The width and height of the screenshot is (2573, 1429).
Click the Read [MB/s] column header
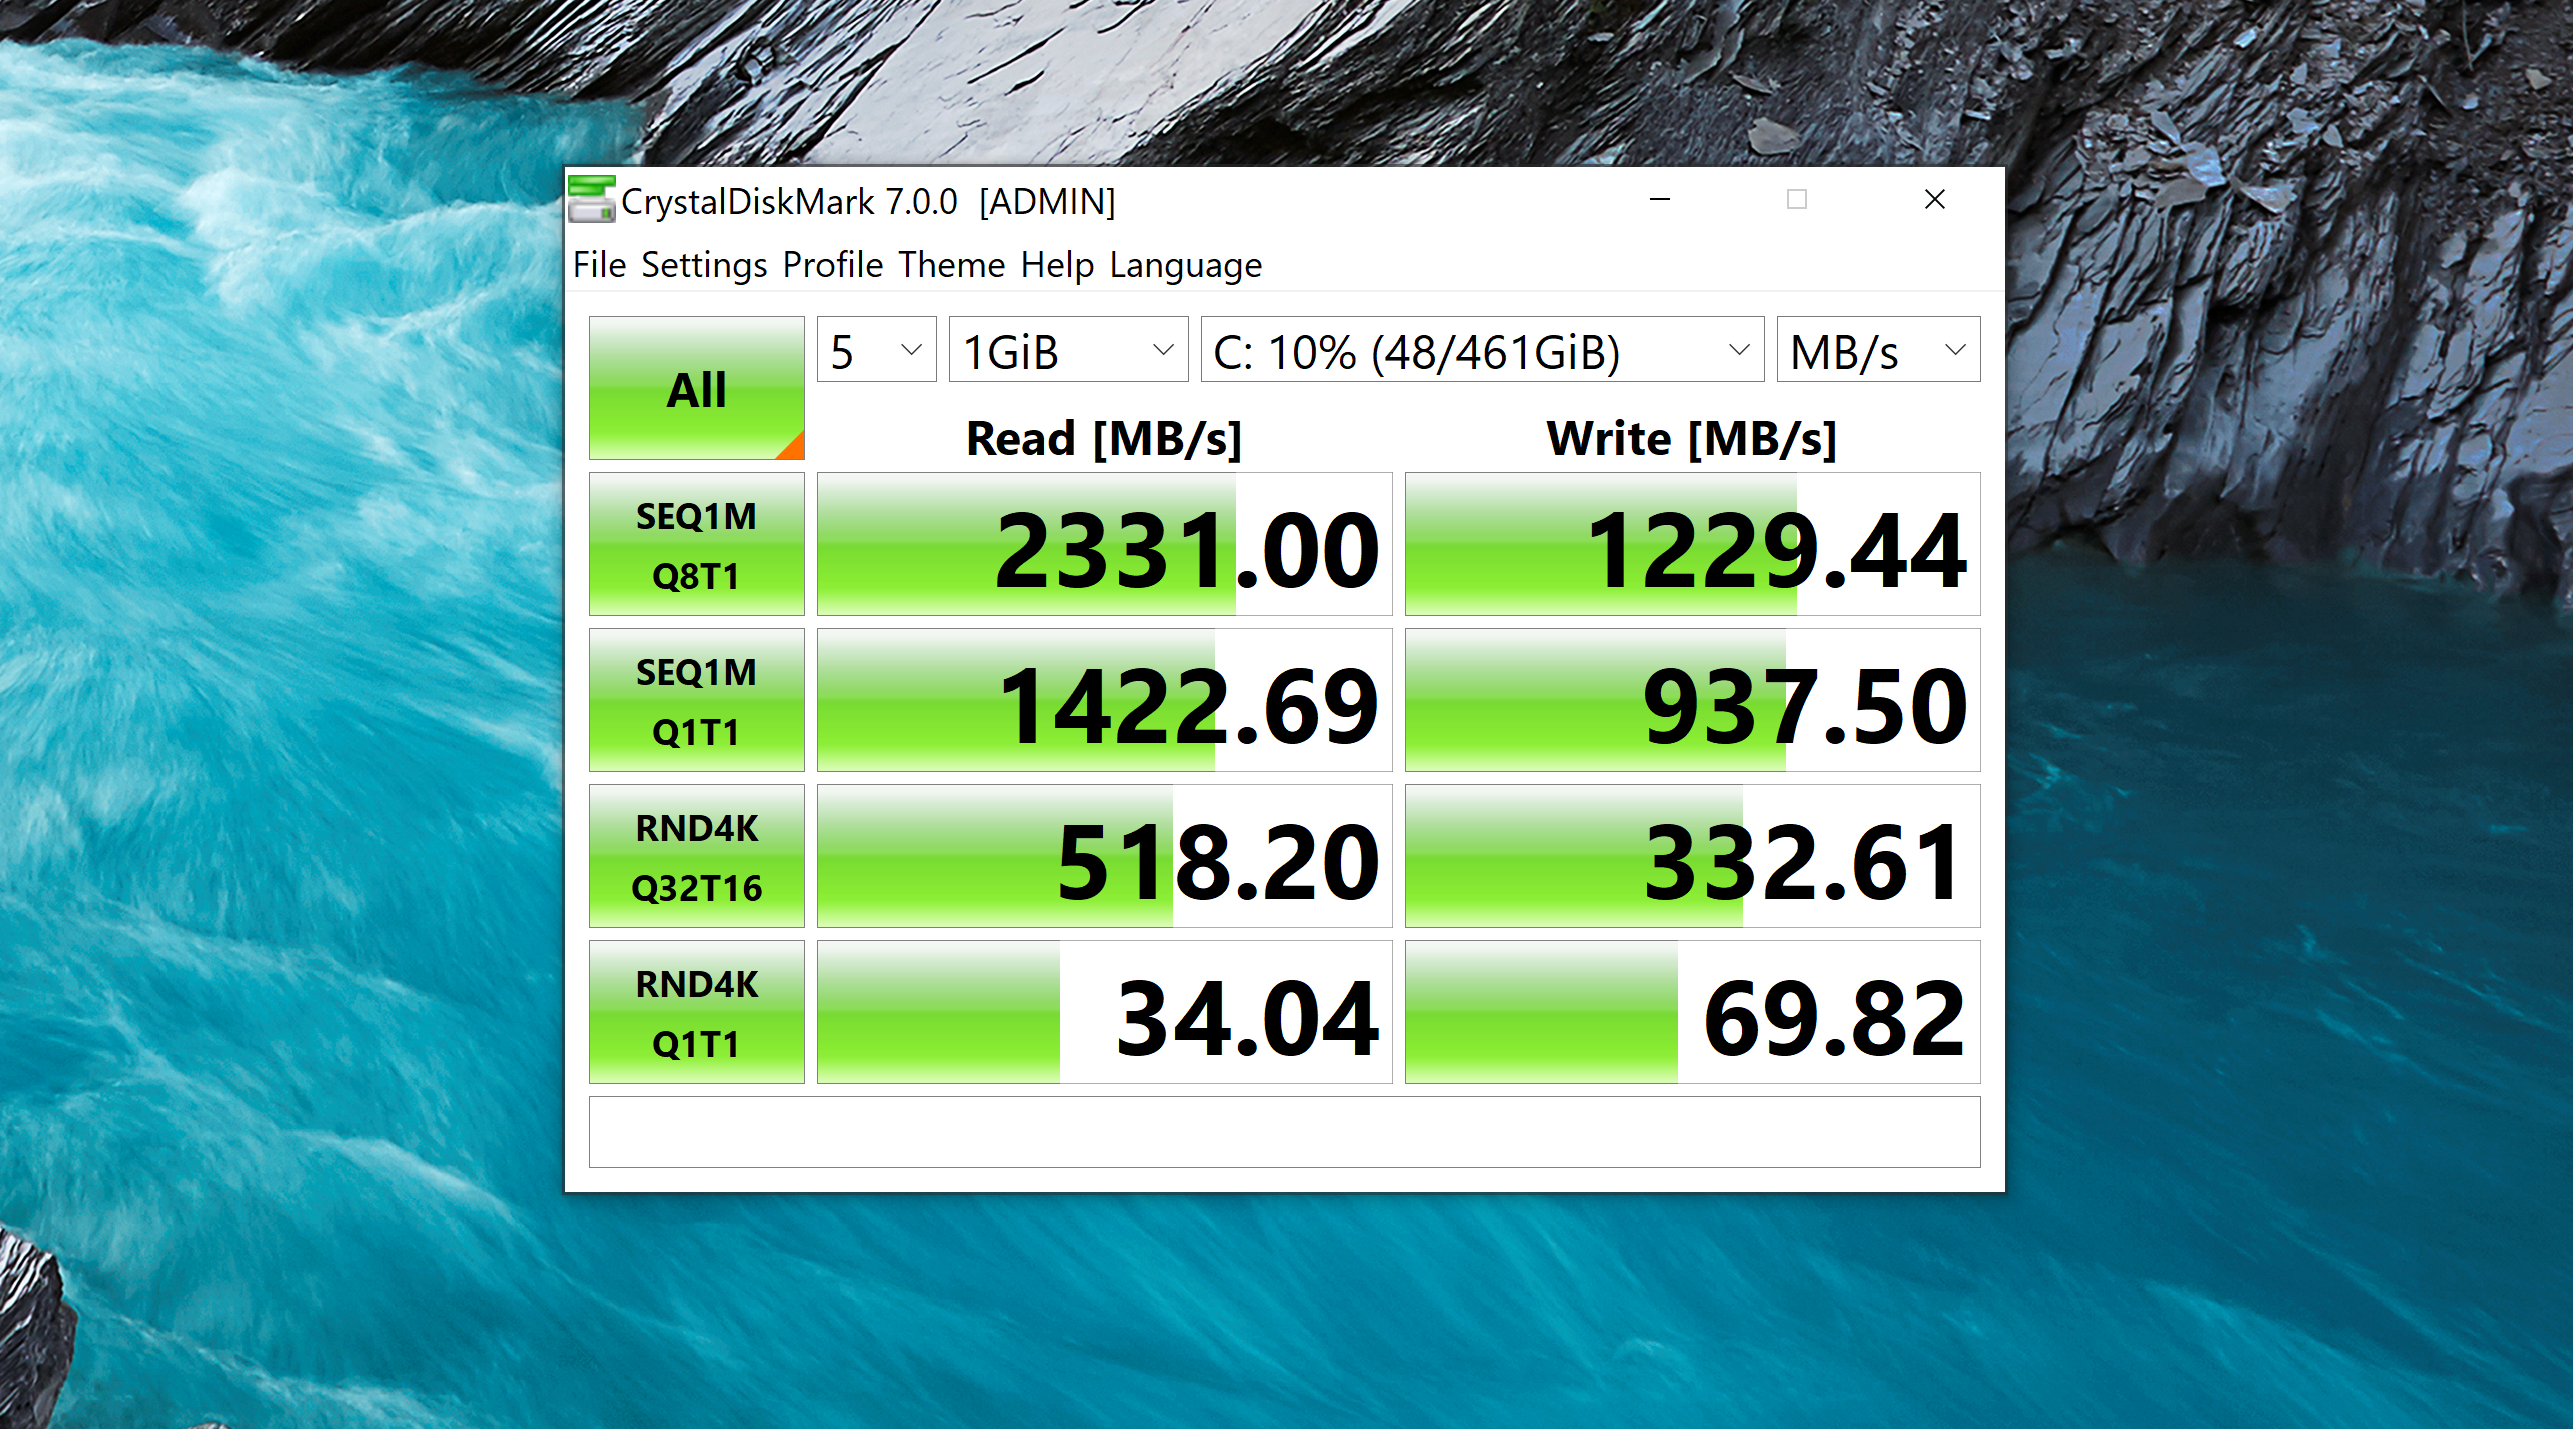click(1104, 439)
